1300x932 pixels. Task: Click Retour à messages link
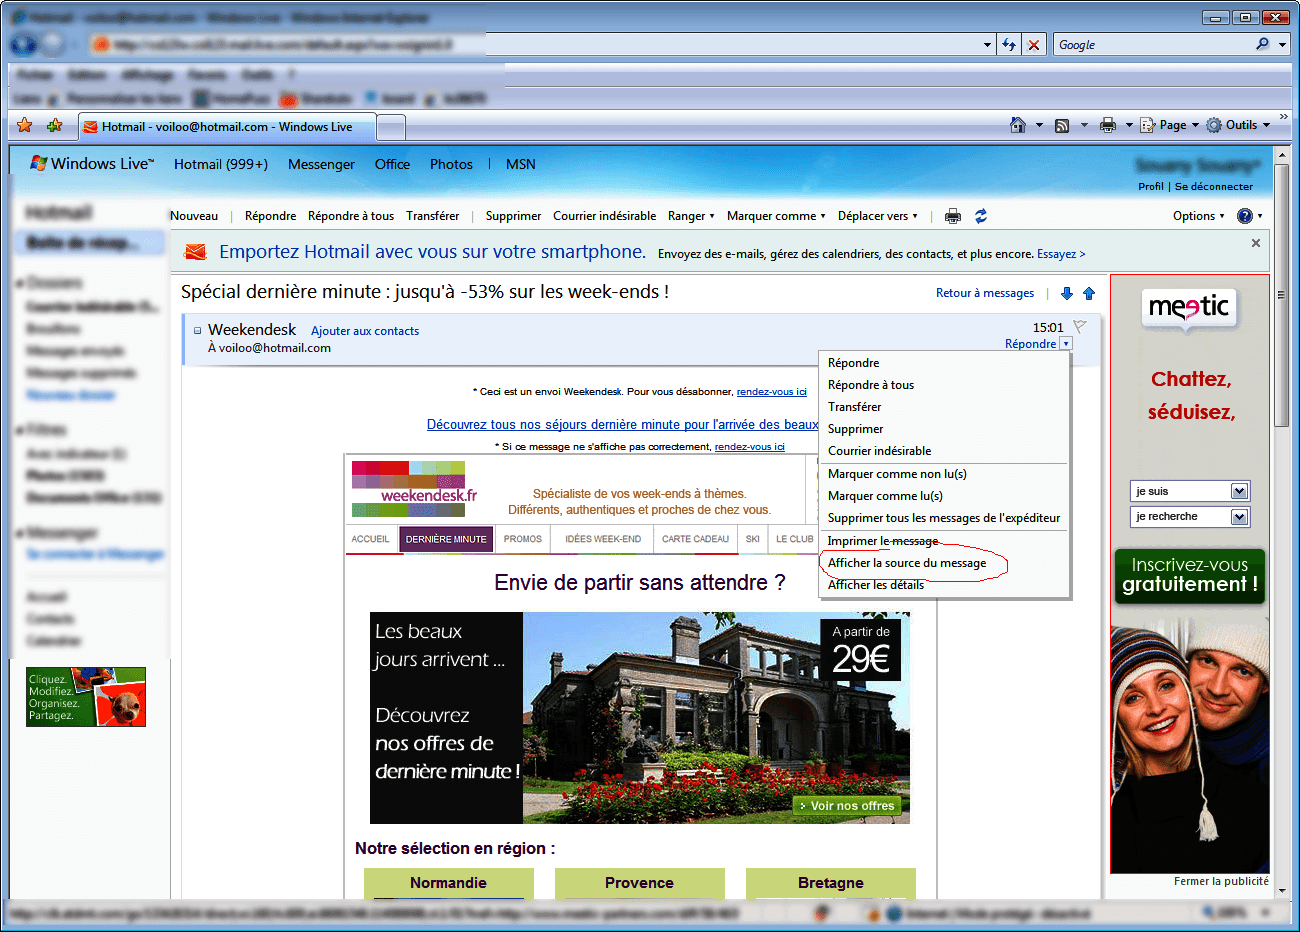[985, 293]
